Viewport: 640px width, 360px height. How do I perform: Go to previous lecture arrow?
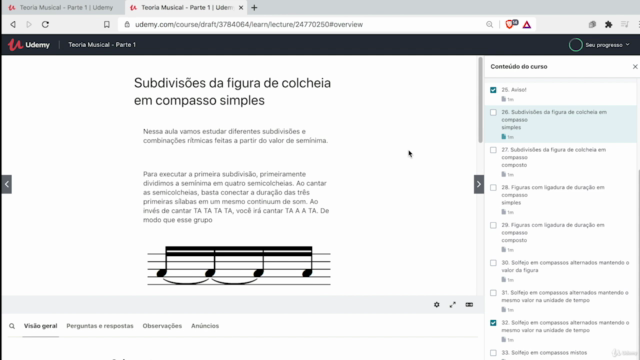[7, 184]
